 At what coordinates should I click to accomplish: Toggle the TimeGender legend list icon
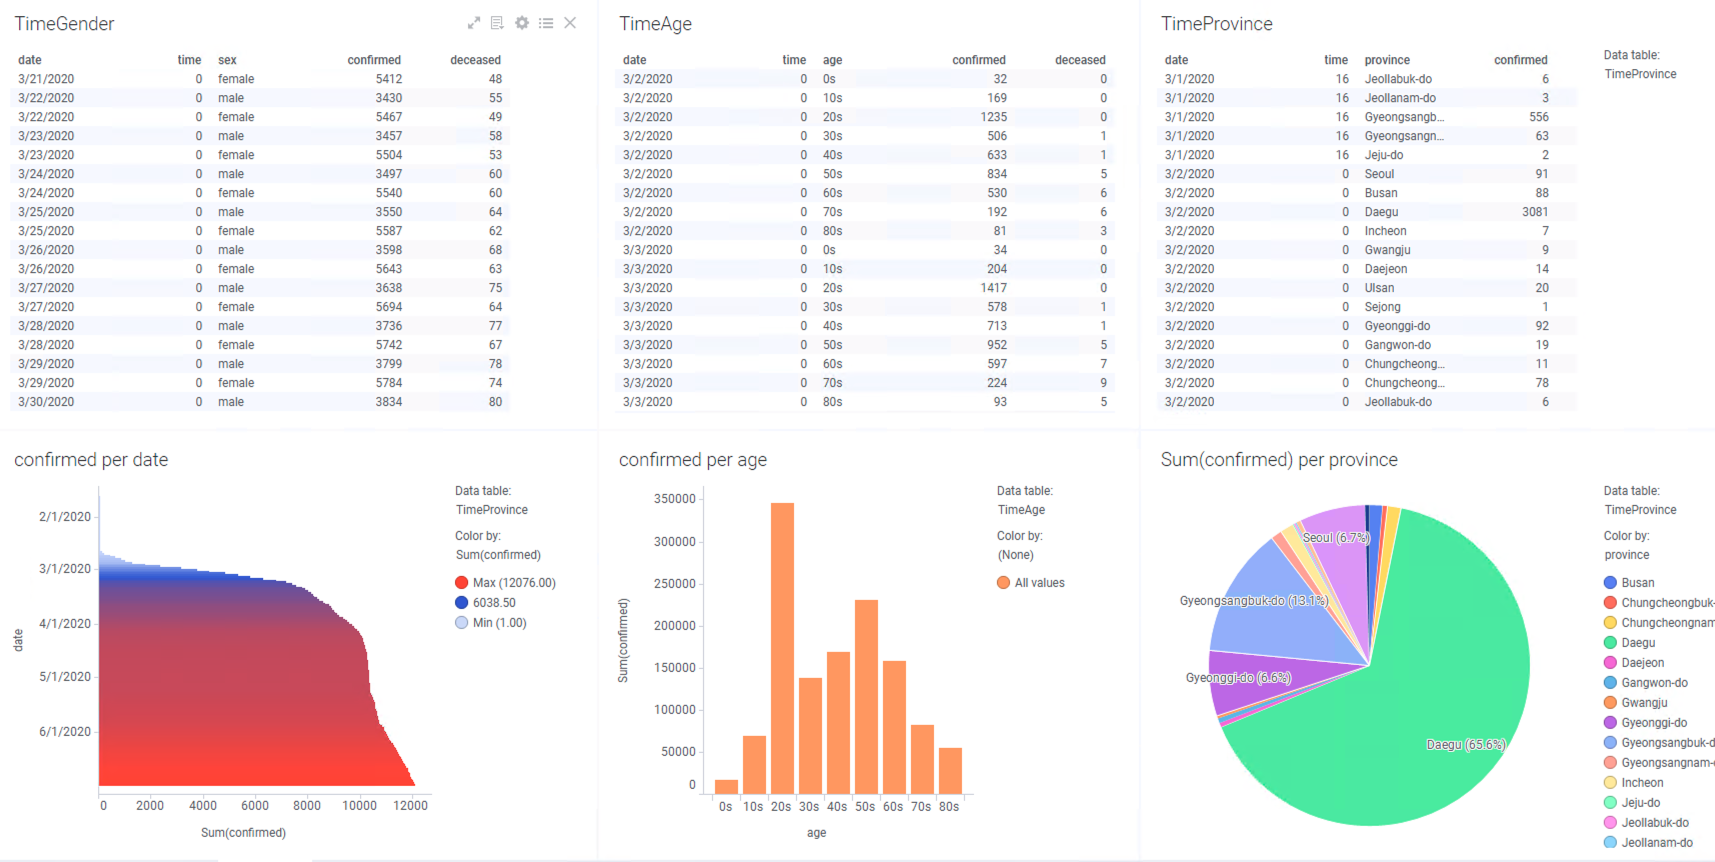tap(546, 23)
